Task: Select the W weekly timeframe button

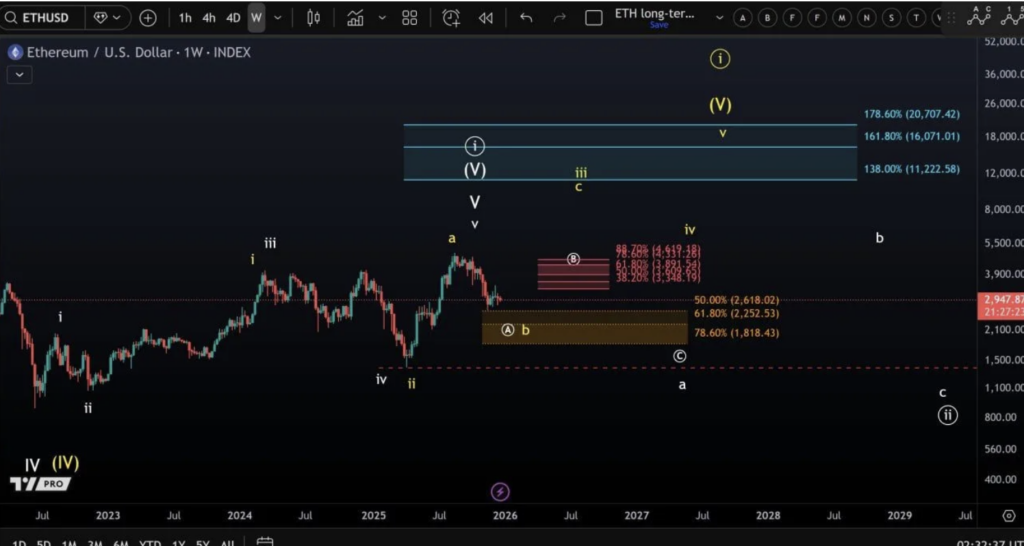Action: pos(256,18)
